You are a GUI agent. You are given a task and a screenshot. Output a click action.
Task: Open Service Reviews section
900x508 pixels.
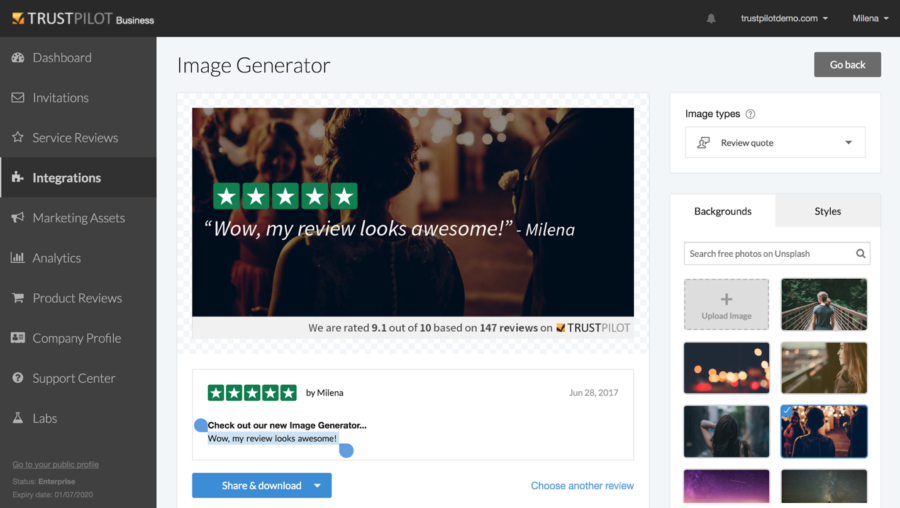point(78,137)
